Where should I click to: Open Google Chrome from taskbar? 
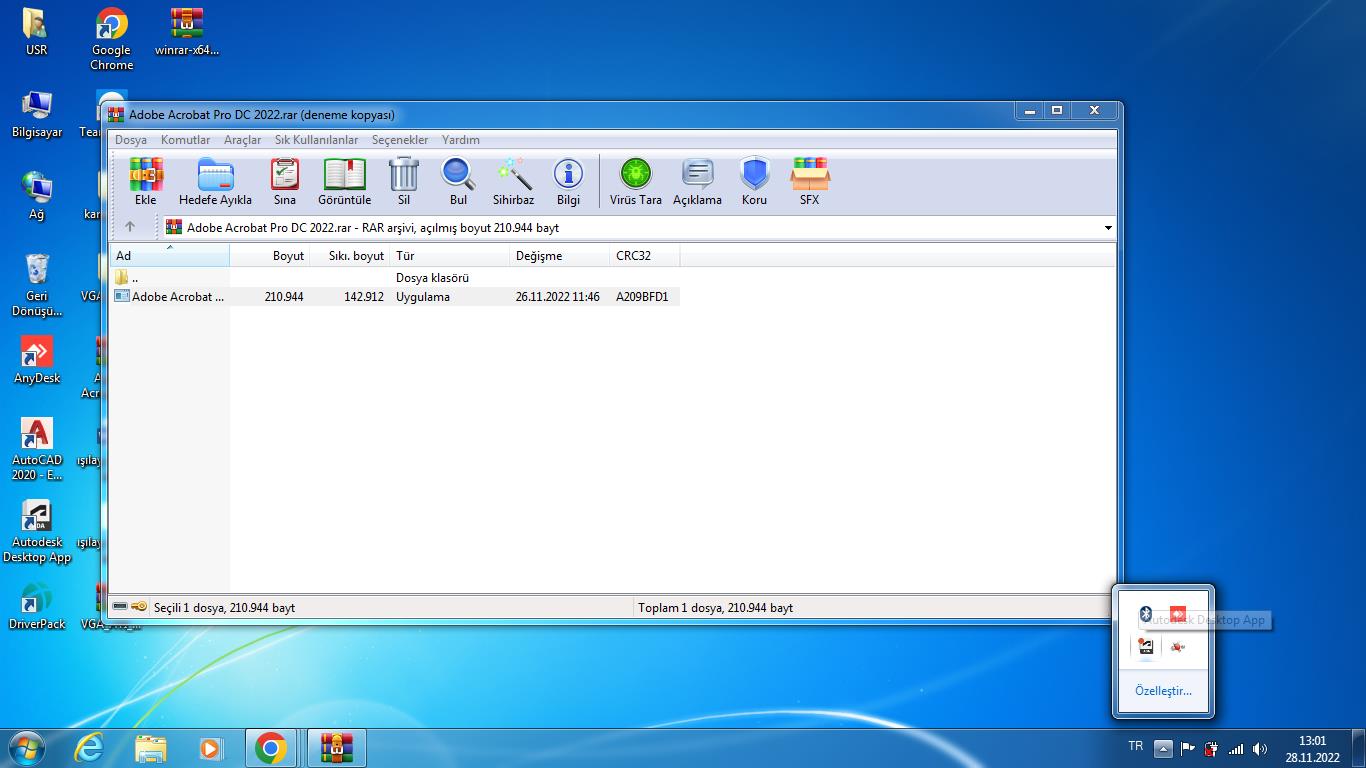pyautogui.click(x=271, y=748)
